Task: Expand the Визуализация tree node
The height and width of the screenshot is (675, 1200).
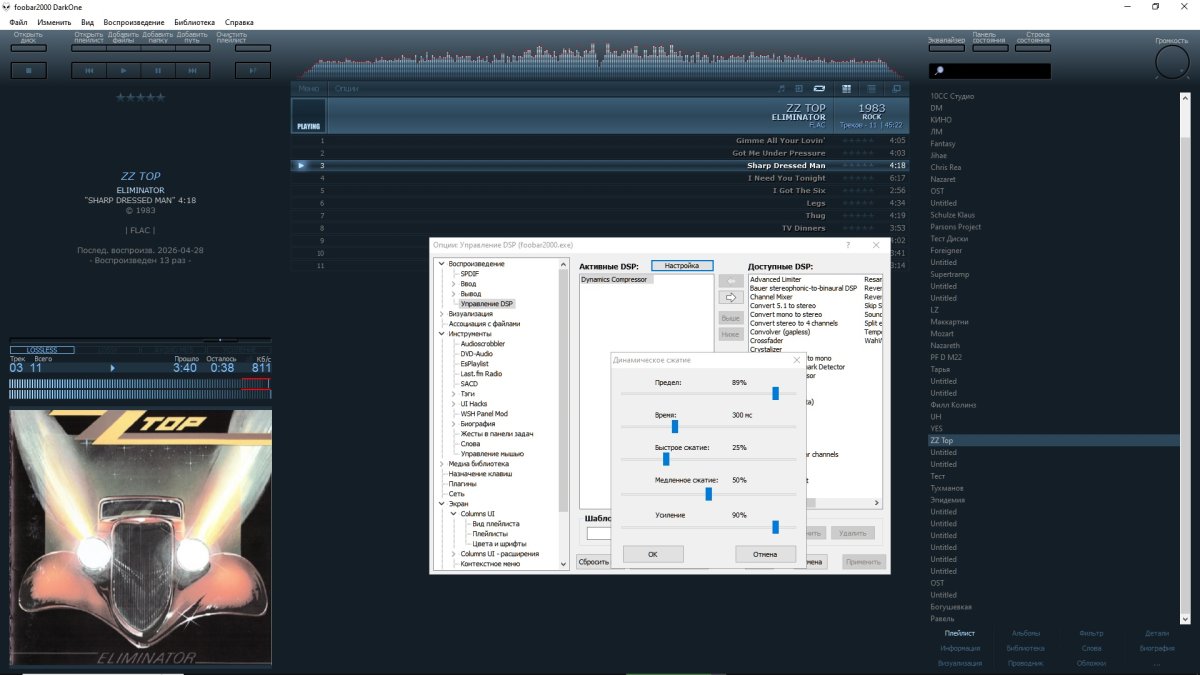Action: (441, 314)
